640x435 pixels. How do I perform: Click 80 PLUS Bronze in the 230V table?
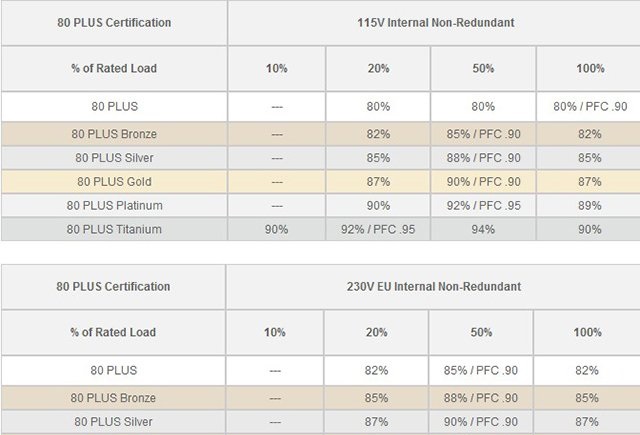pos(114,397)
